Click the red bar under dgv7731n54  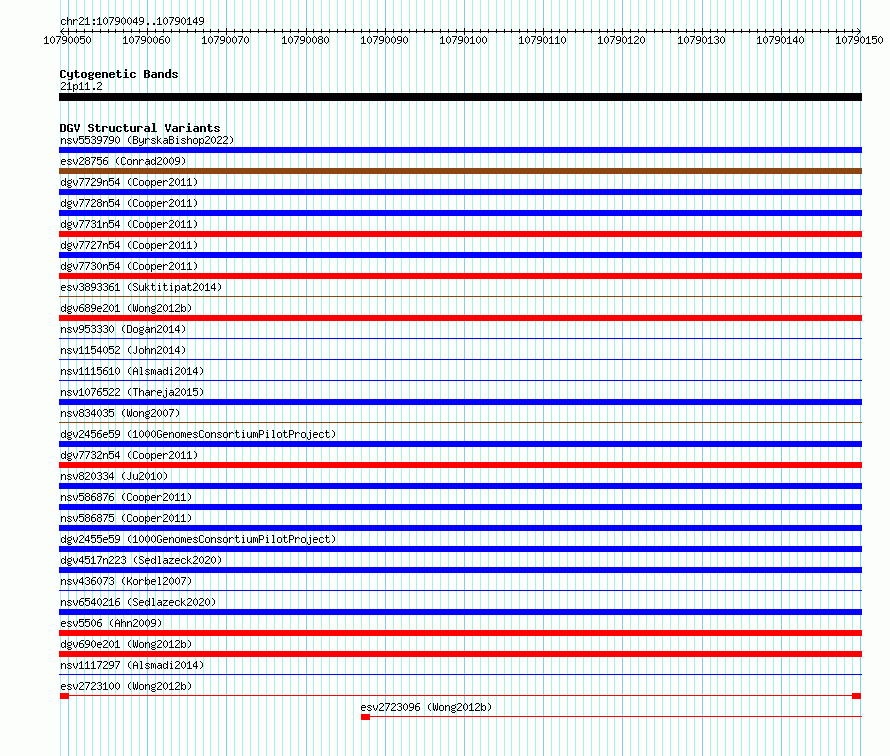pyautogui.click(x=460, y=234)
